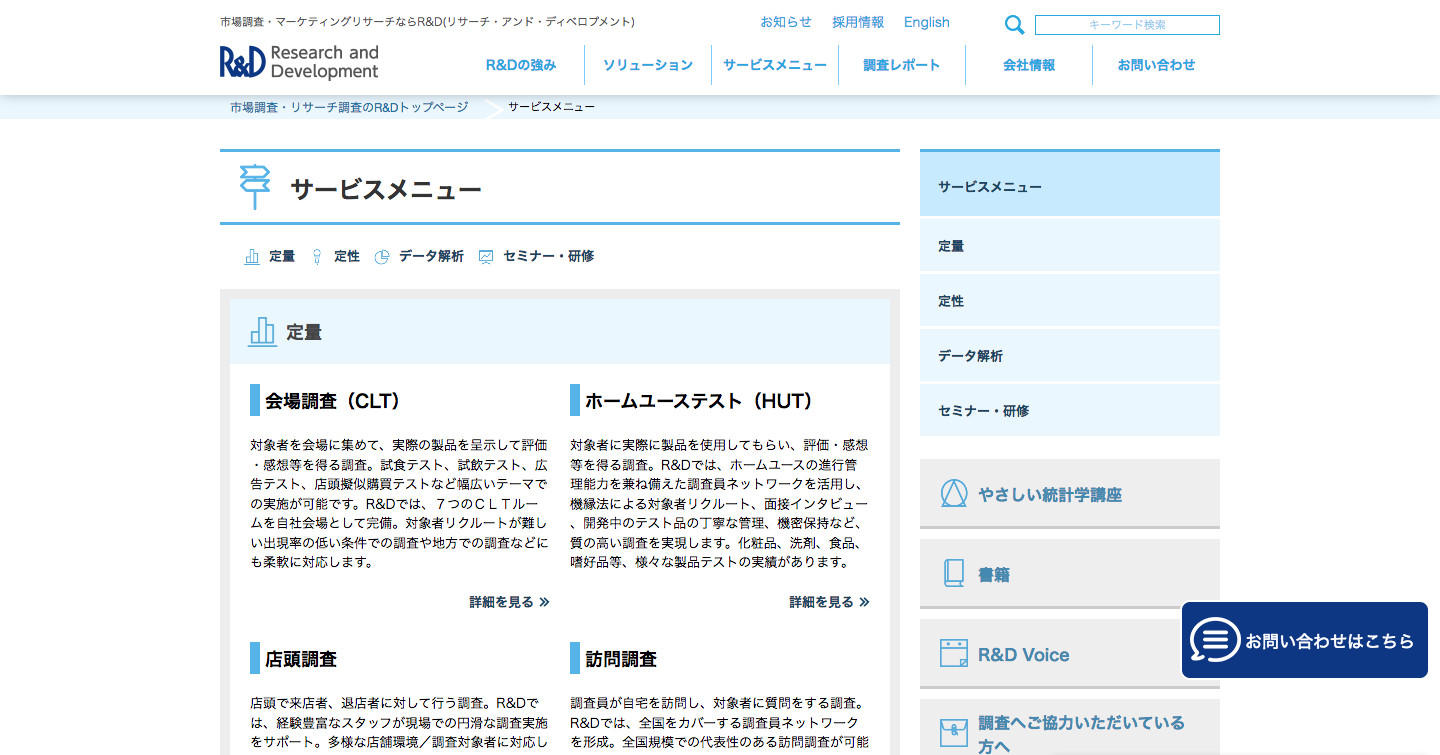Open the ソリューション navigation menu
1440x755 pixels.
pos(647,65)
